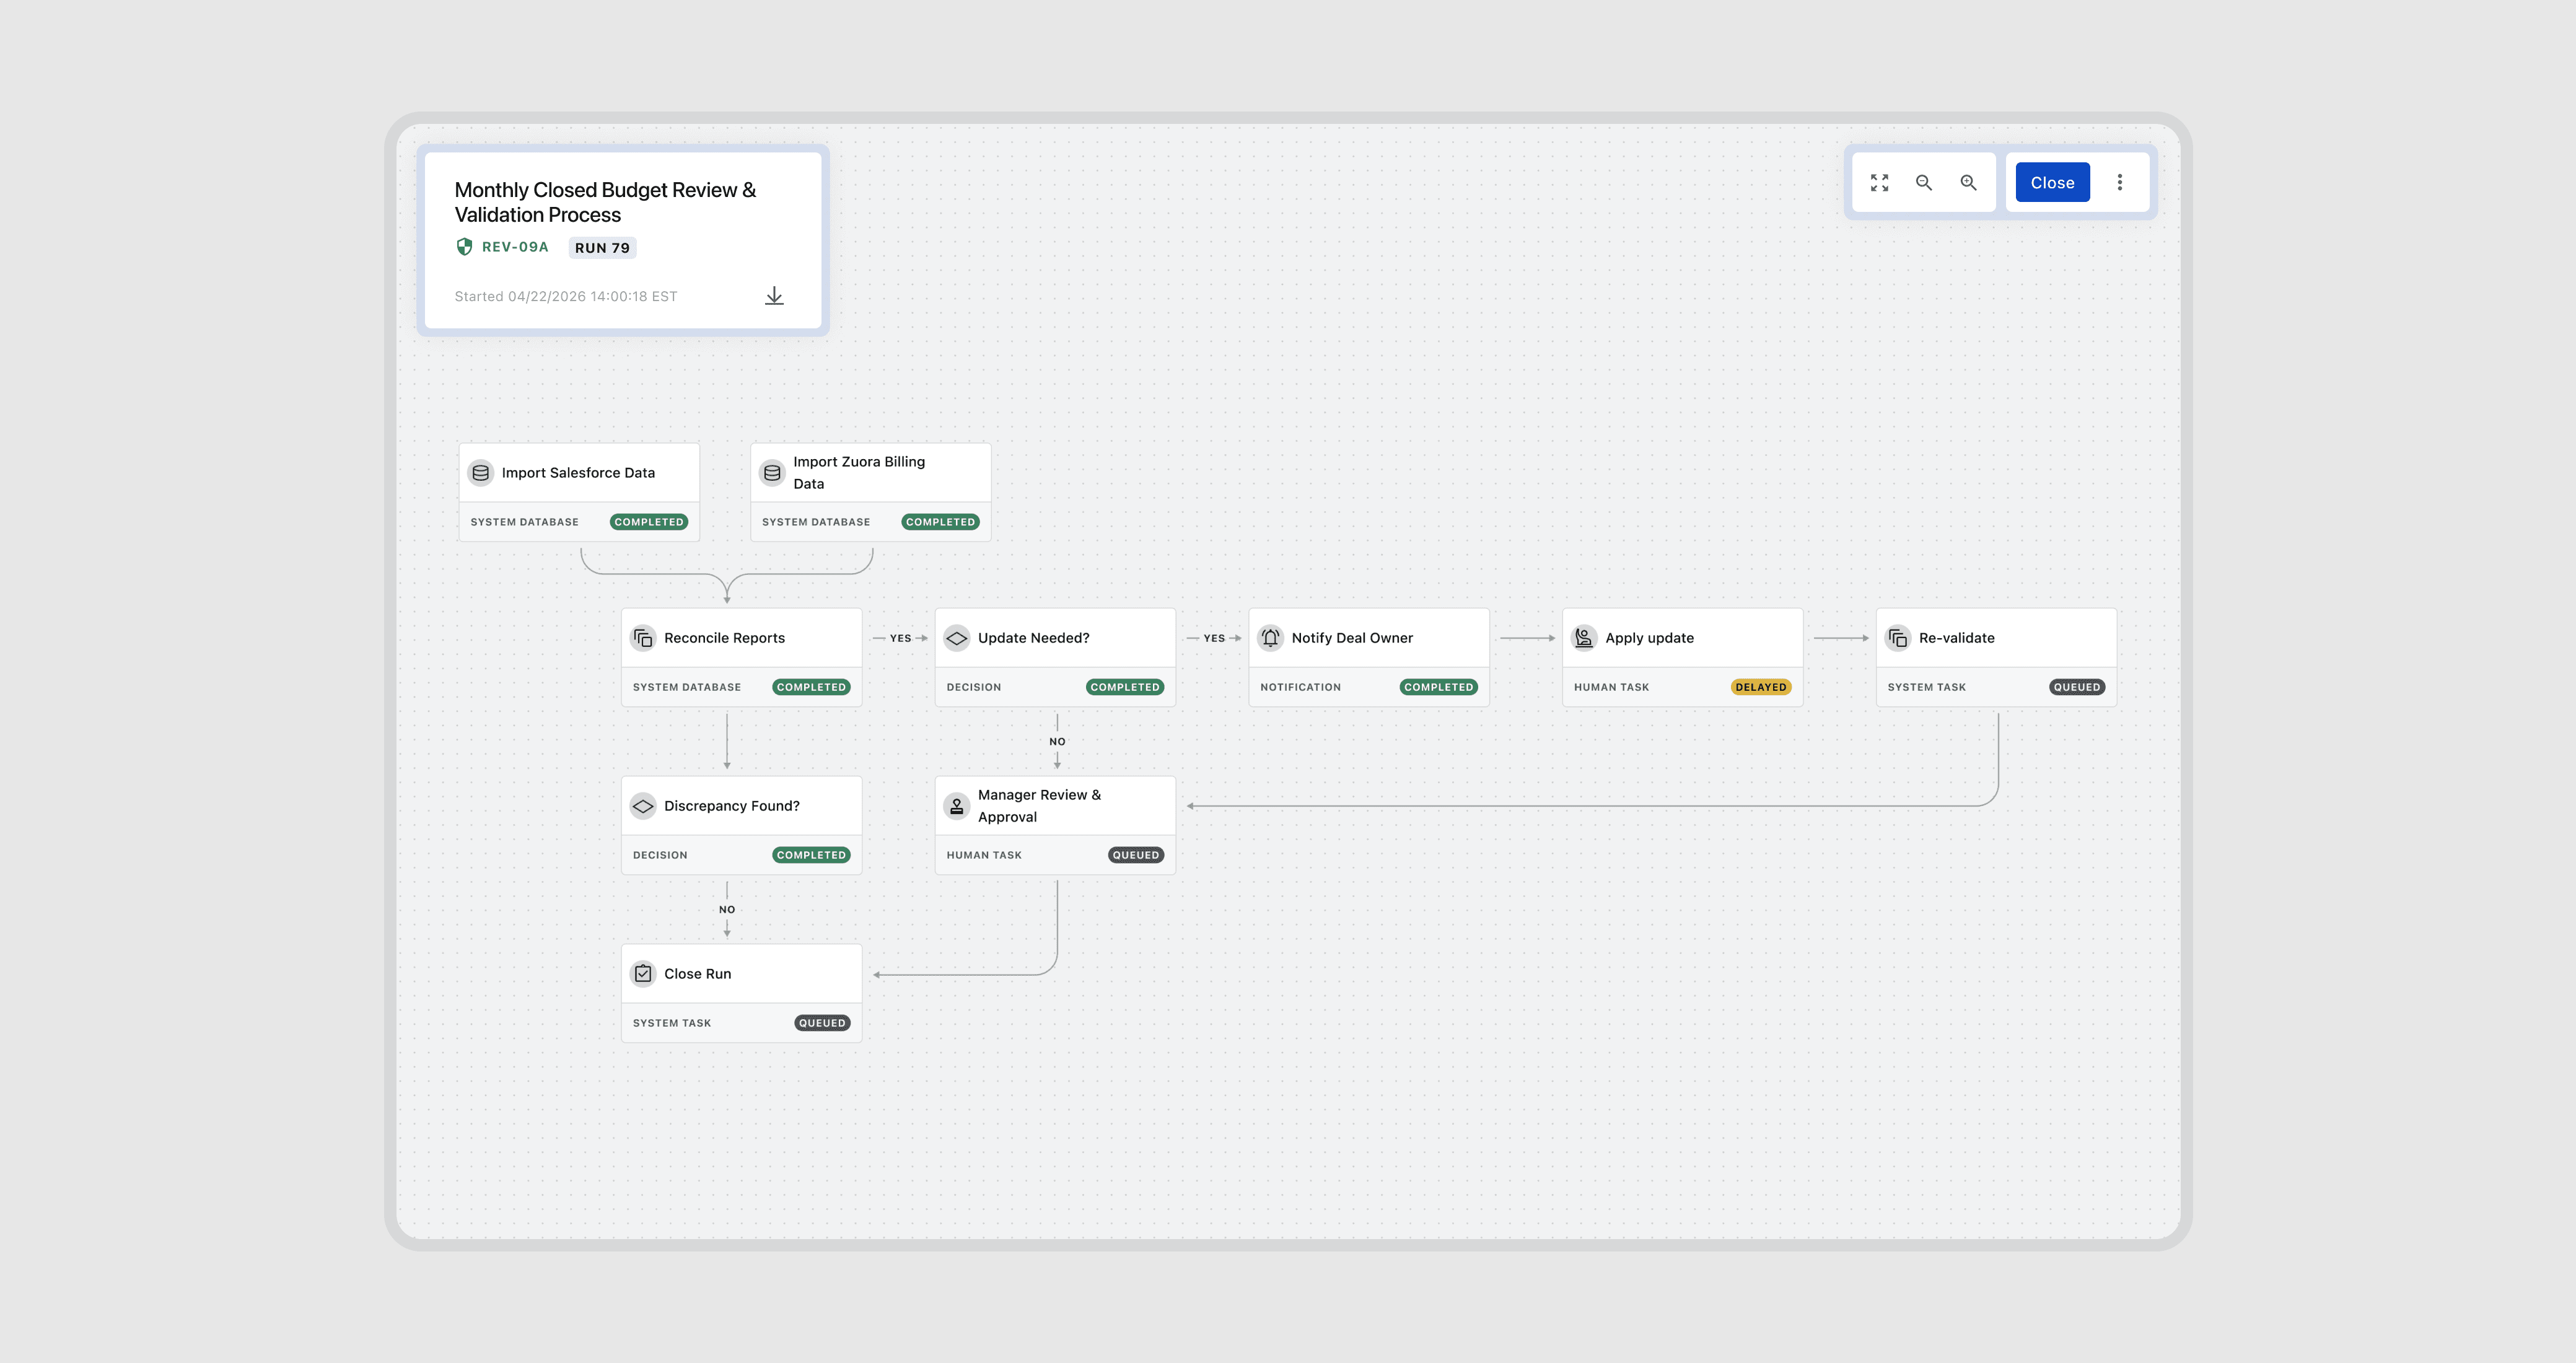
Task: Click the zoom out magnifier icon
Action: pyautogui.click(x=1923, y=182)
